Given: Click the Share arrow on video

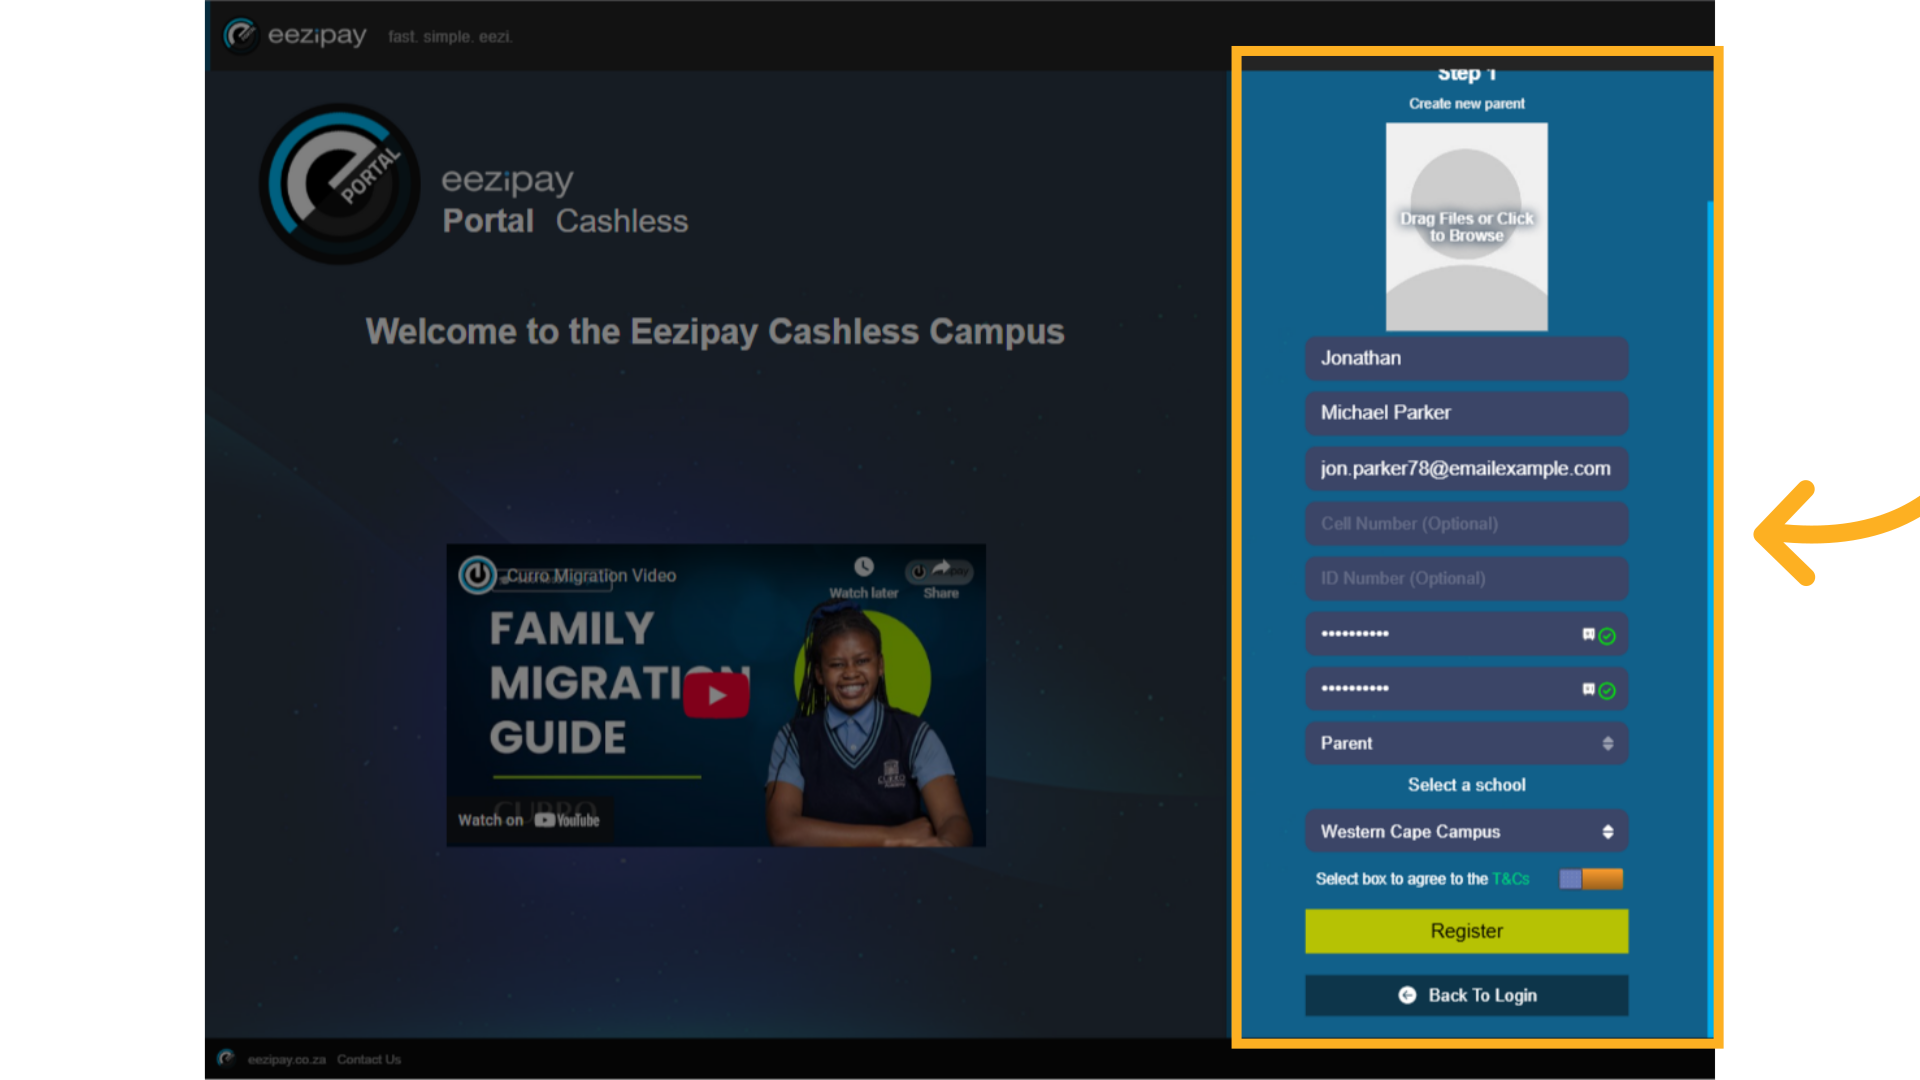Looking at the screenshot, I should pyautogui.click(x=940, y=569).
